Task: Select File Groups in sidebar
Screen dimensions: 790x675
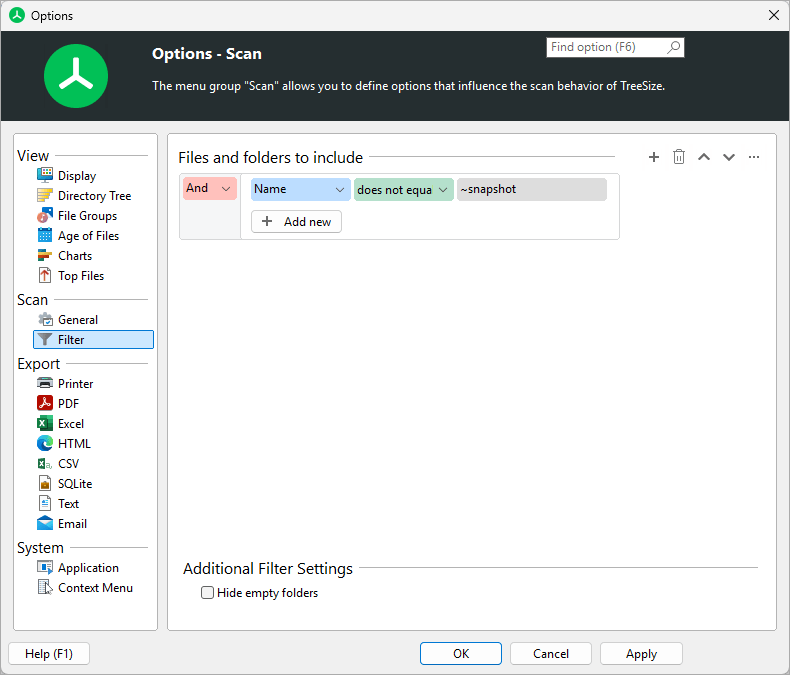Action: pos(87,216)
